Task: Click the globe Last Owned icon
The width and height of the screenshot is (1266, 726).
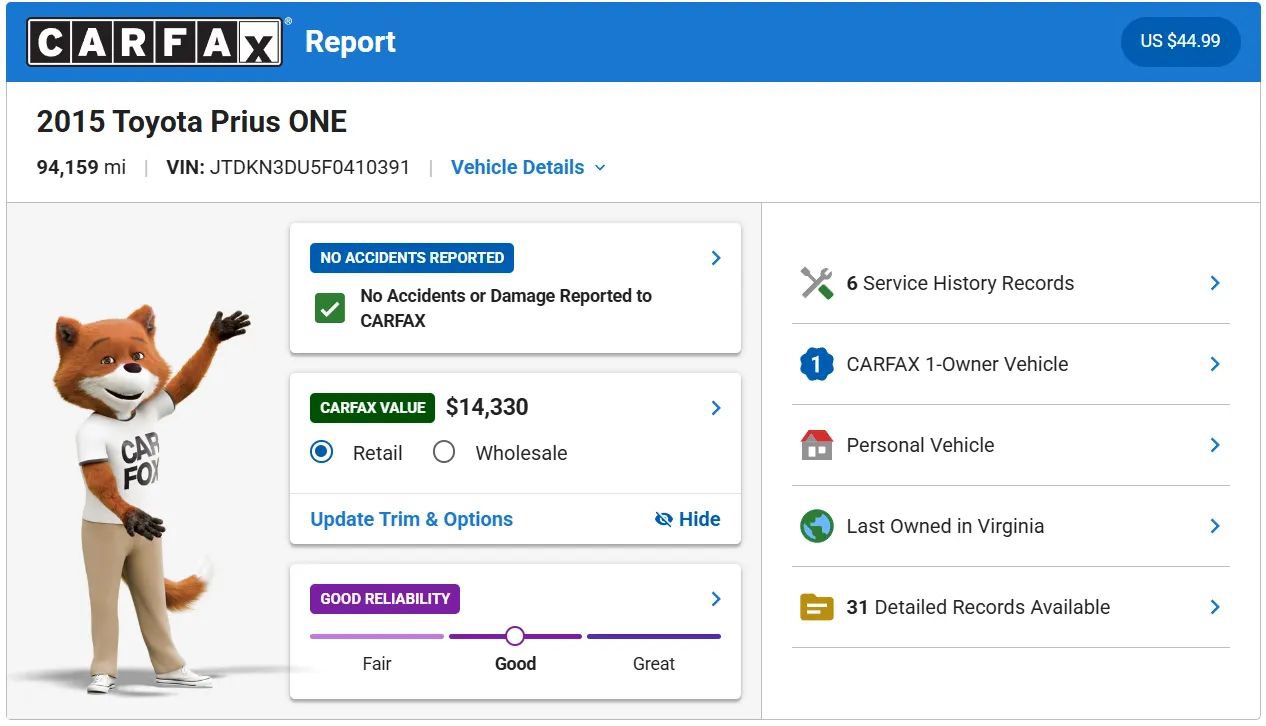Action: (x=817, y=526)
